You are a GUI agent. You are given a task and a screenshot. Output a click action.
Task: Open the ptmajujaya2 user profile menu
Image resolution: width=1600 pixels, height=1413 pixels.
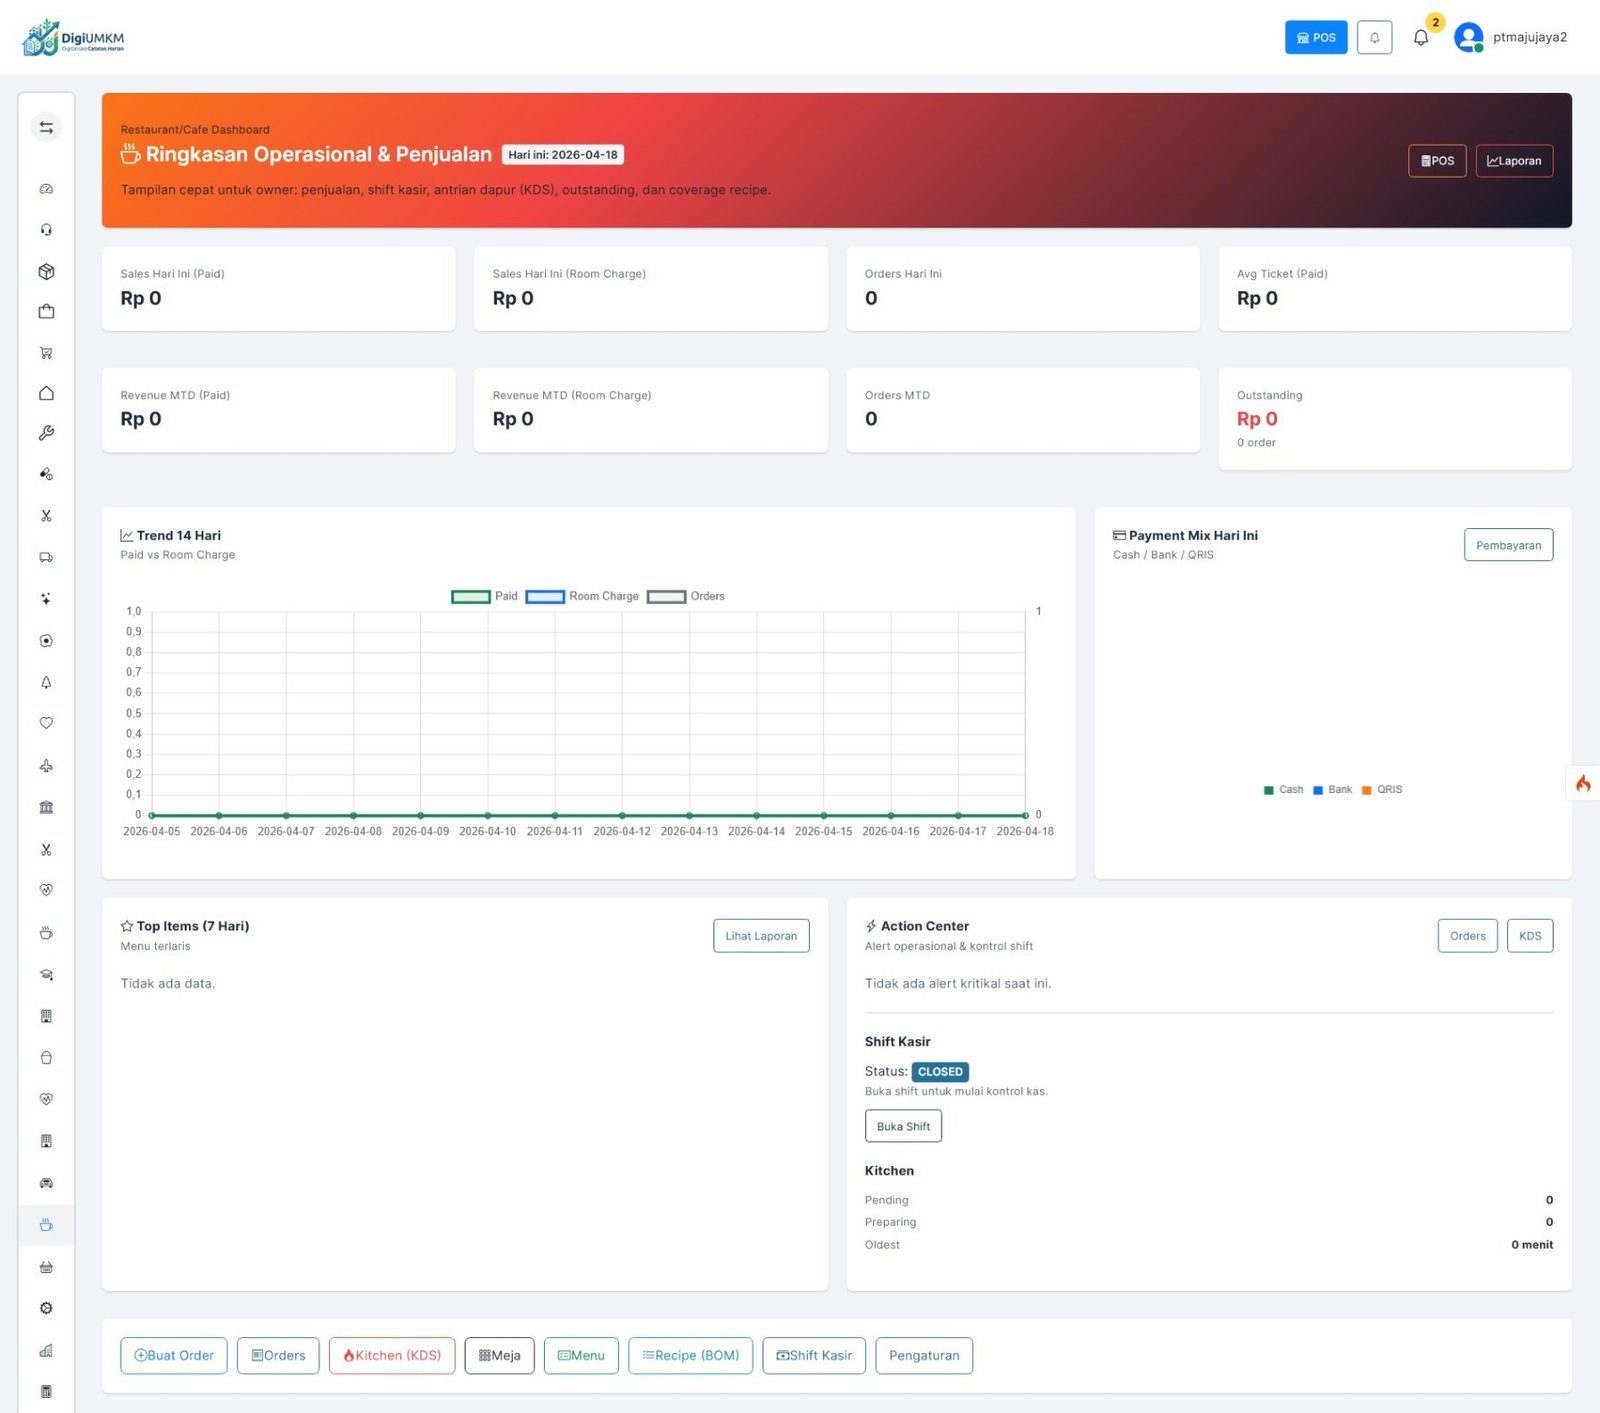tap(1510, 38)
